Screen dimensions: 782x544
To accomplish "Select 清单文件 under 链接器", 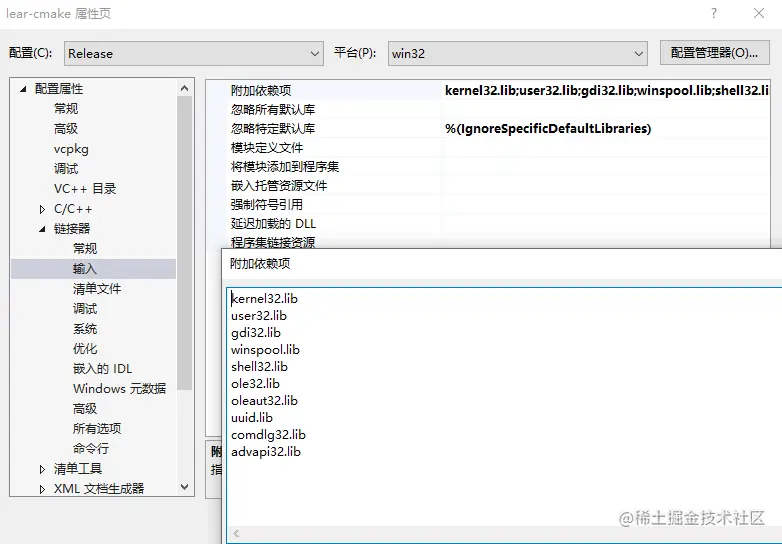I will pos(97,289).
